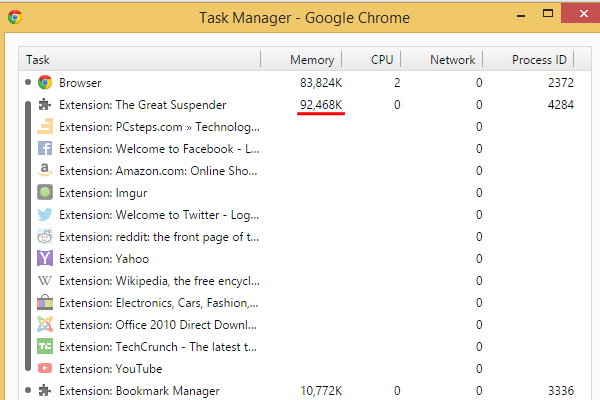Select Extension: Electronics, Cars, Fashion row
The height and width of the screenshot is (400, 600).
305,302
